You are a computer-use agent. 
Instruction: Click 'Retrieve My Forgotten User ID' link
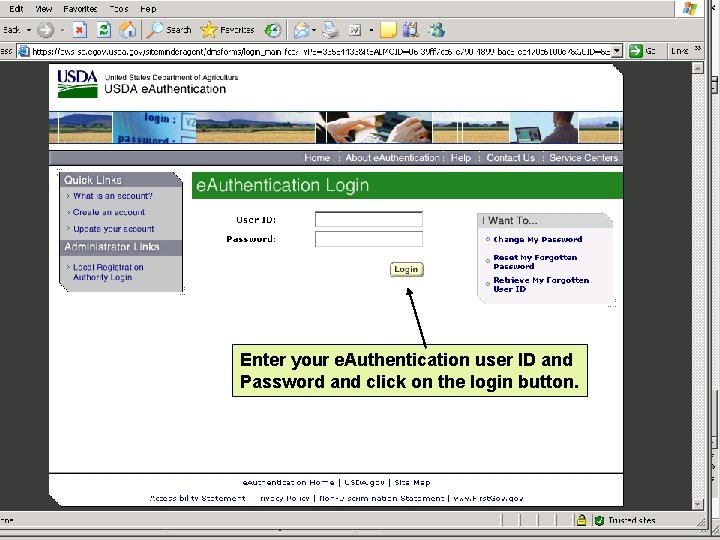(541, 285)
